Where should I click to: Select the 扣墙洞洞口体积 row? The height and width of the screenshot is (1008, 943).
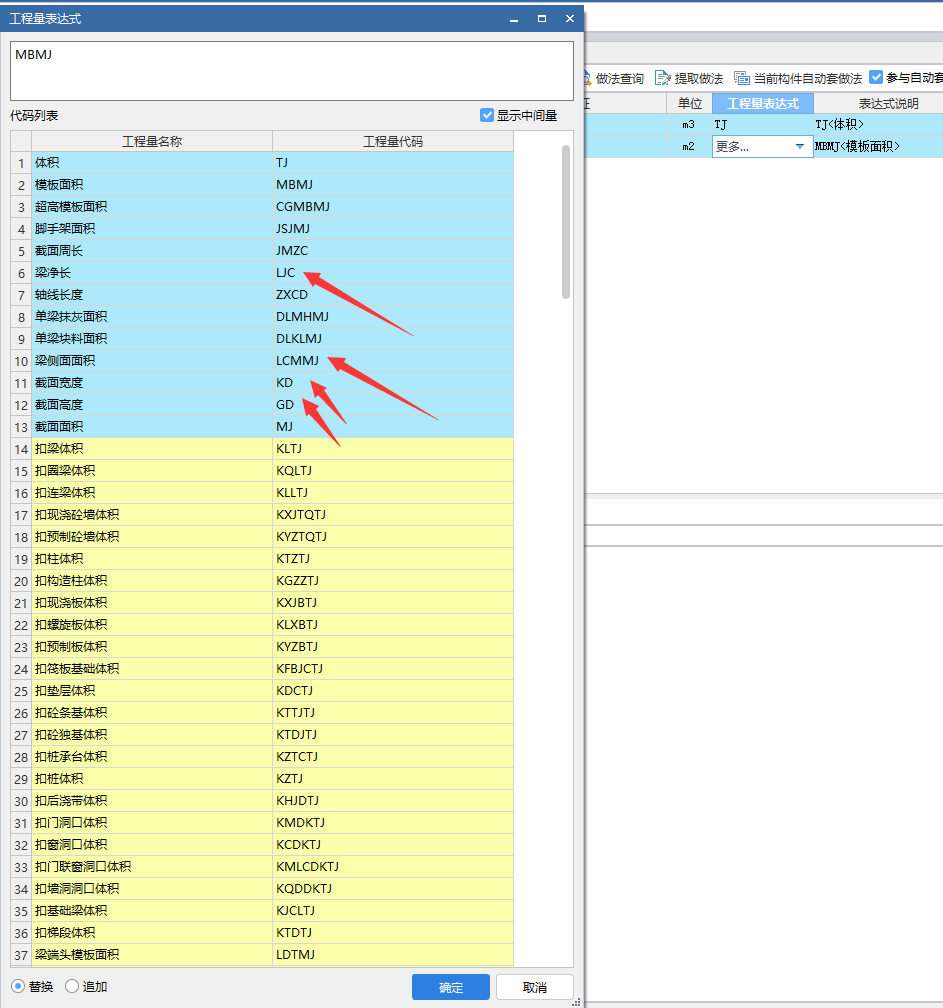(273, 888)
